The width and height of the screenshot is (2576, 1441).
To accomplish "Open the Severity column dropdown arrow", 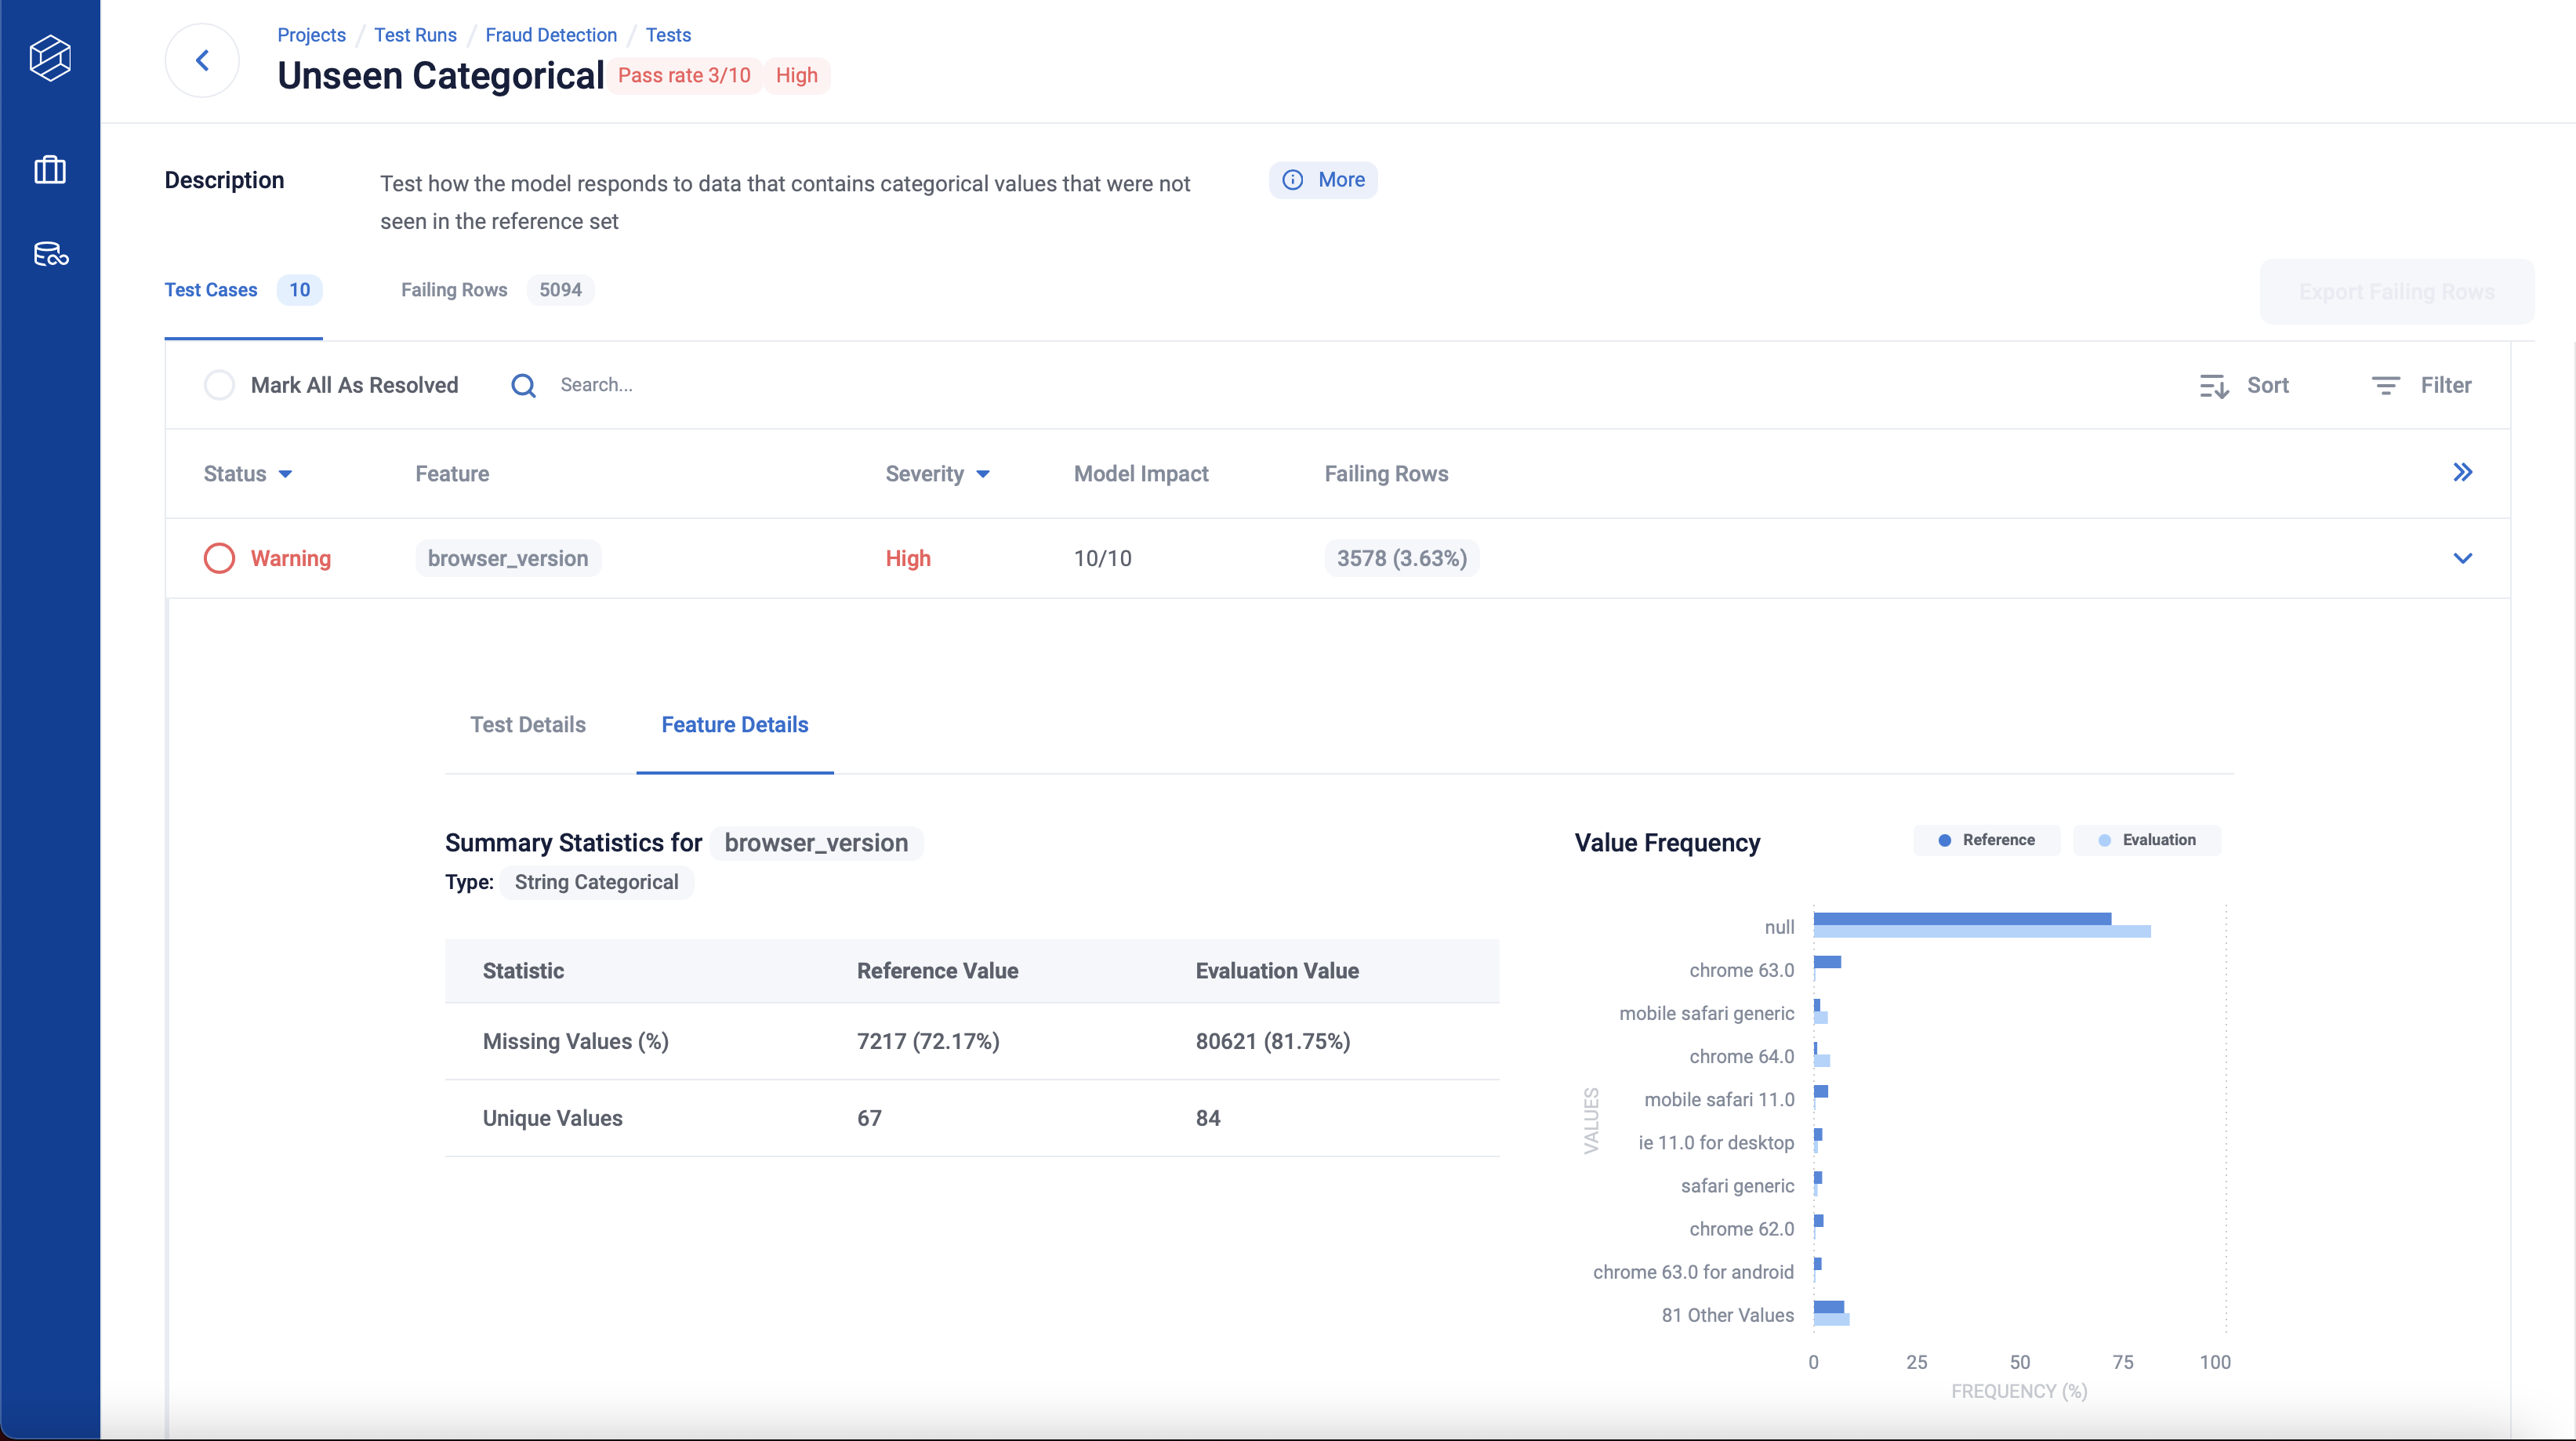I will tap(983, 475).
